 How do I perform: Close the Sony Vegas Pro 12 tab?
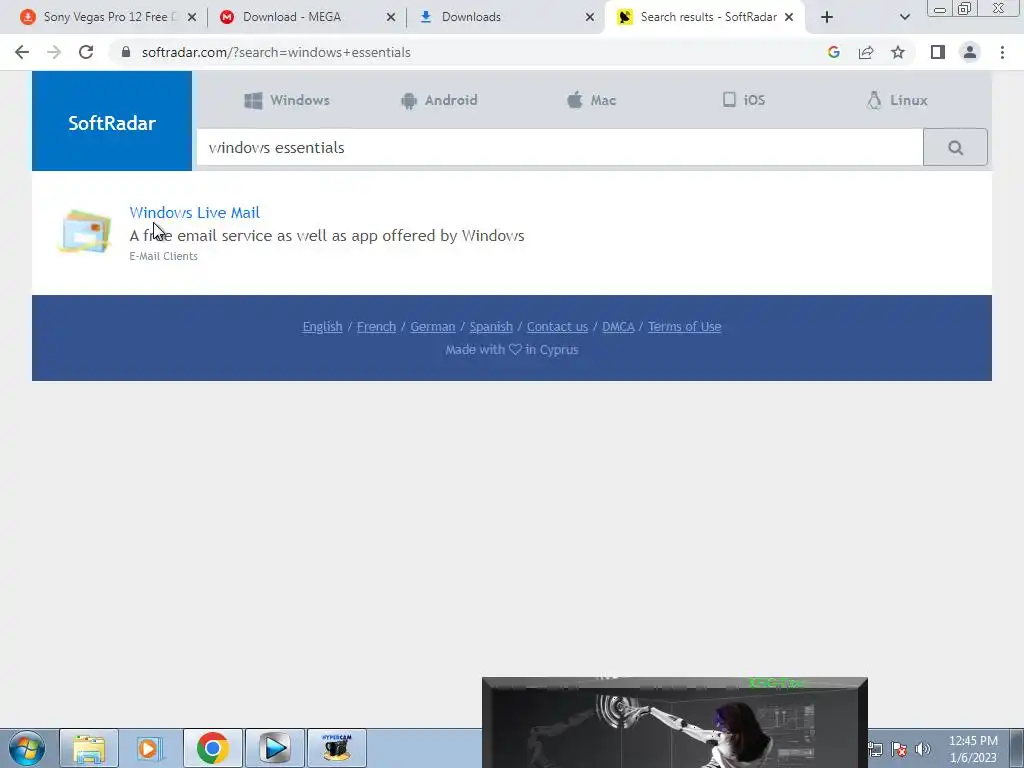(192, 17)
